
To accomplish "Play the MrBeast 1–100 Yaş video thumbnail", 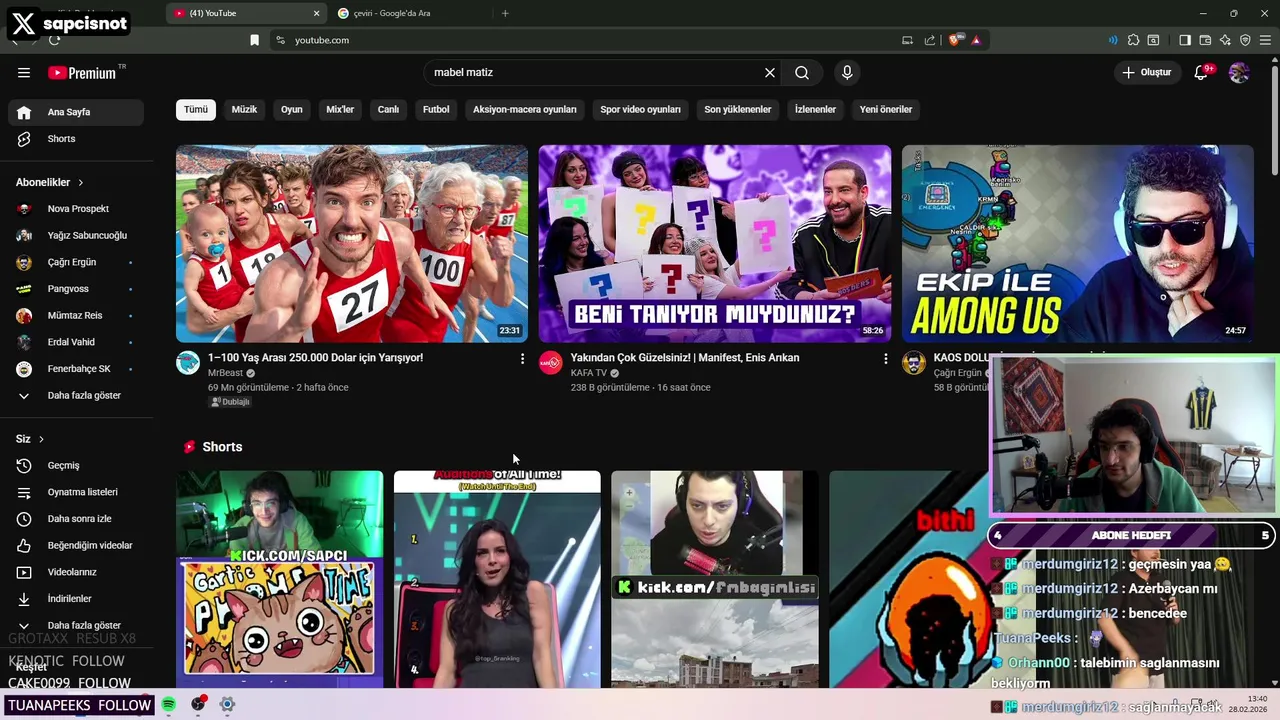I will coord(352,244).
